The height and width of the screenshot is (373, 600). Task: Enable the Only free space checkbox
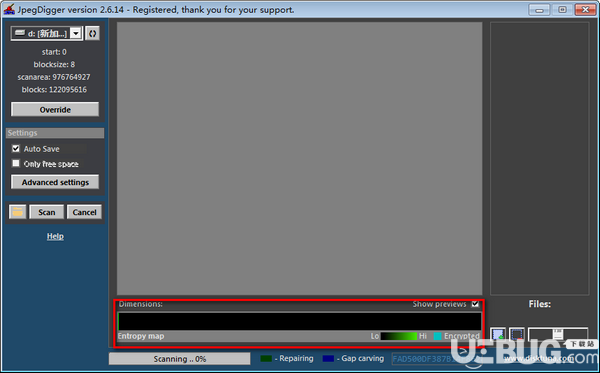[x=16, y=163]
